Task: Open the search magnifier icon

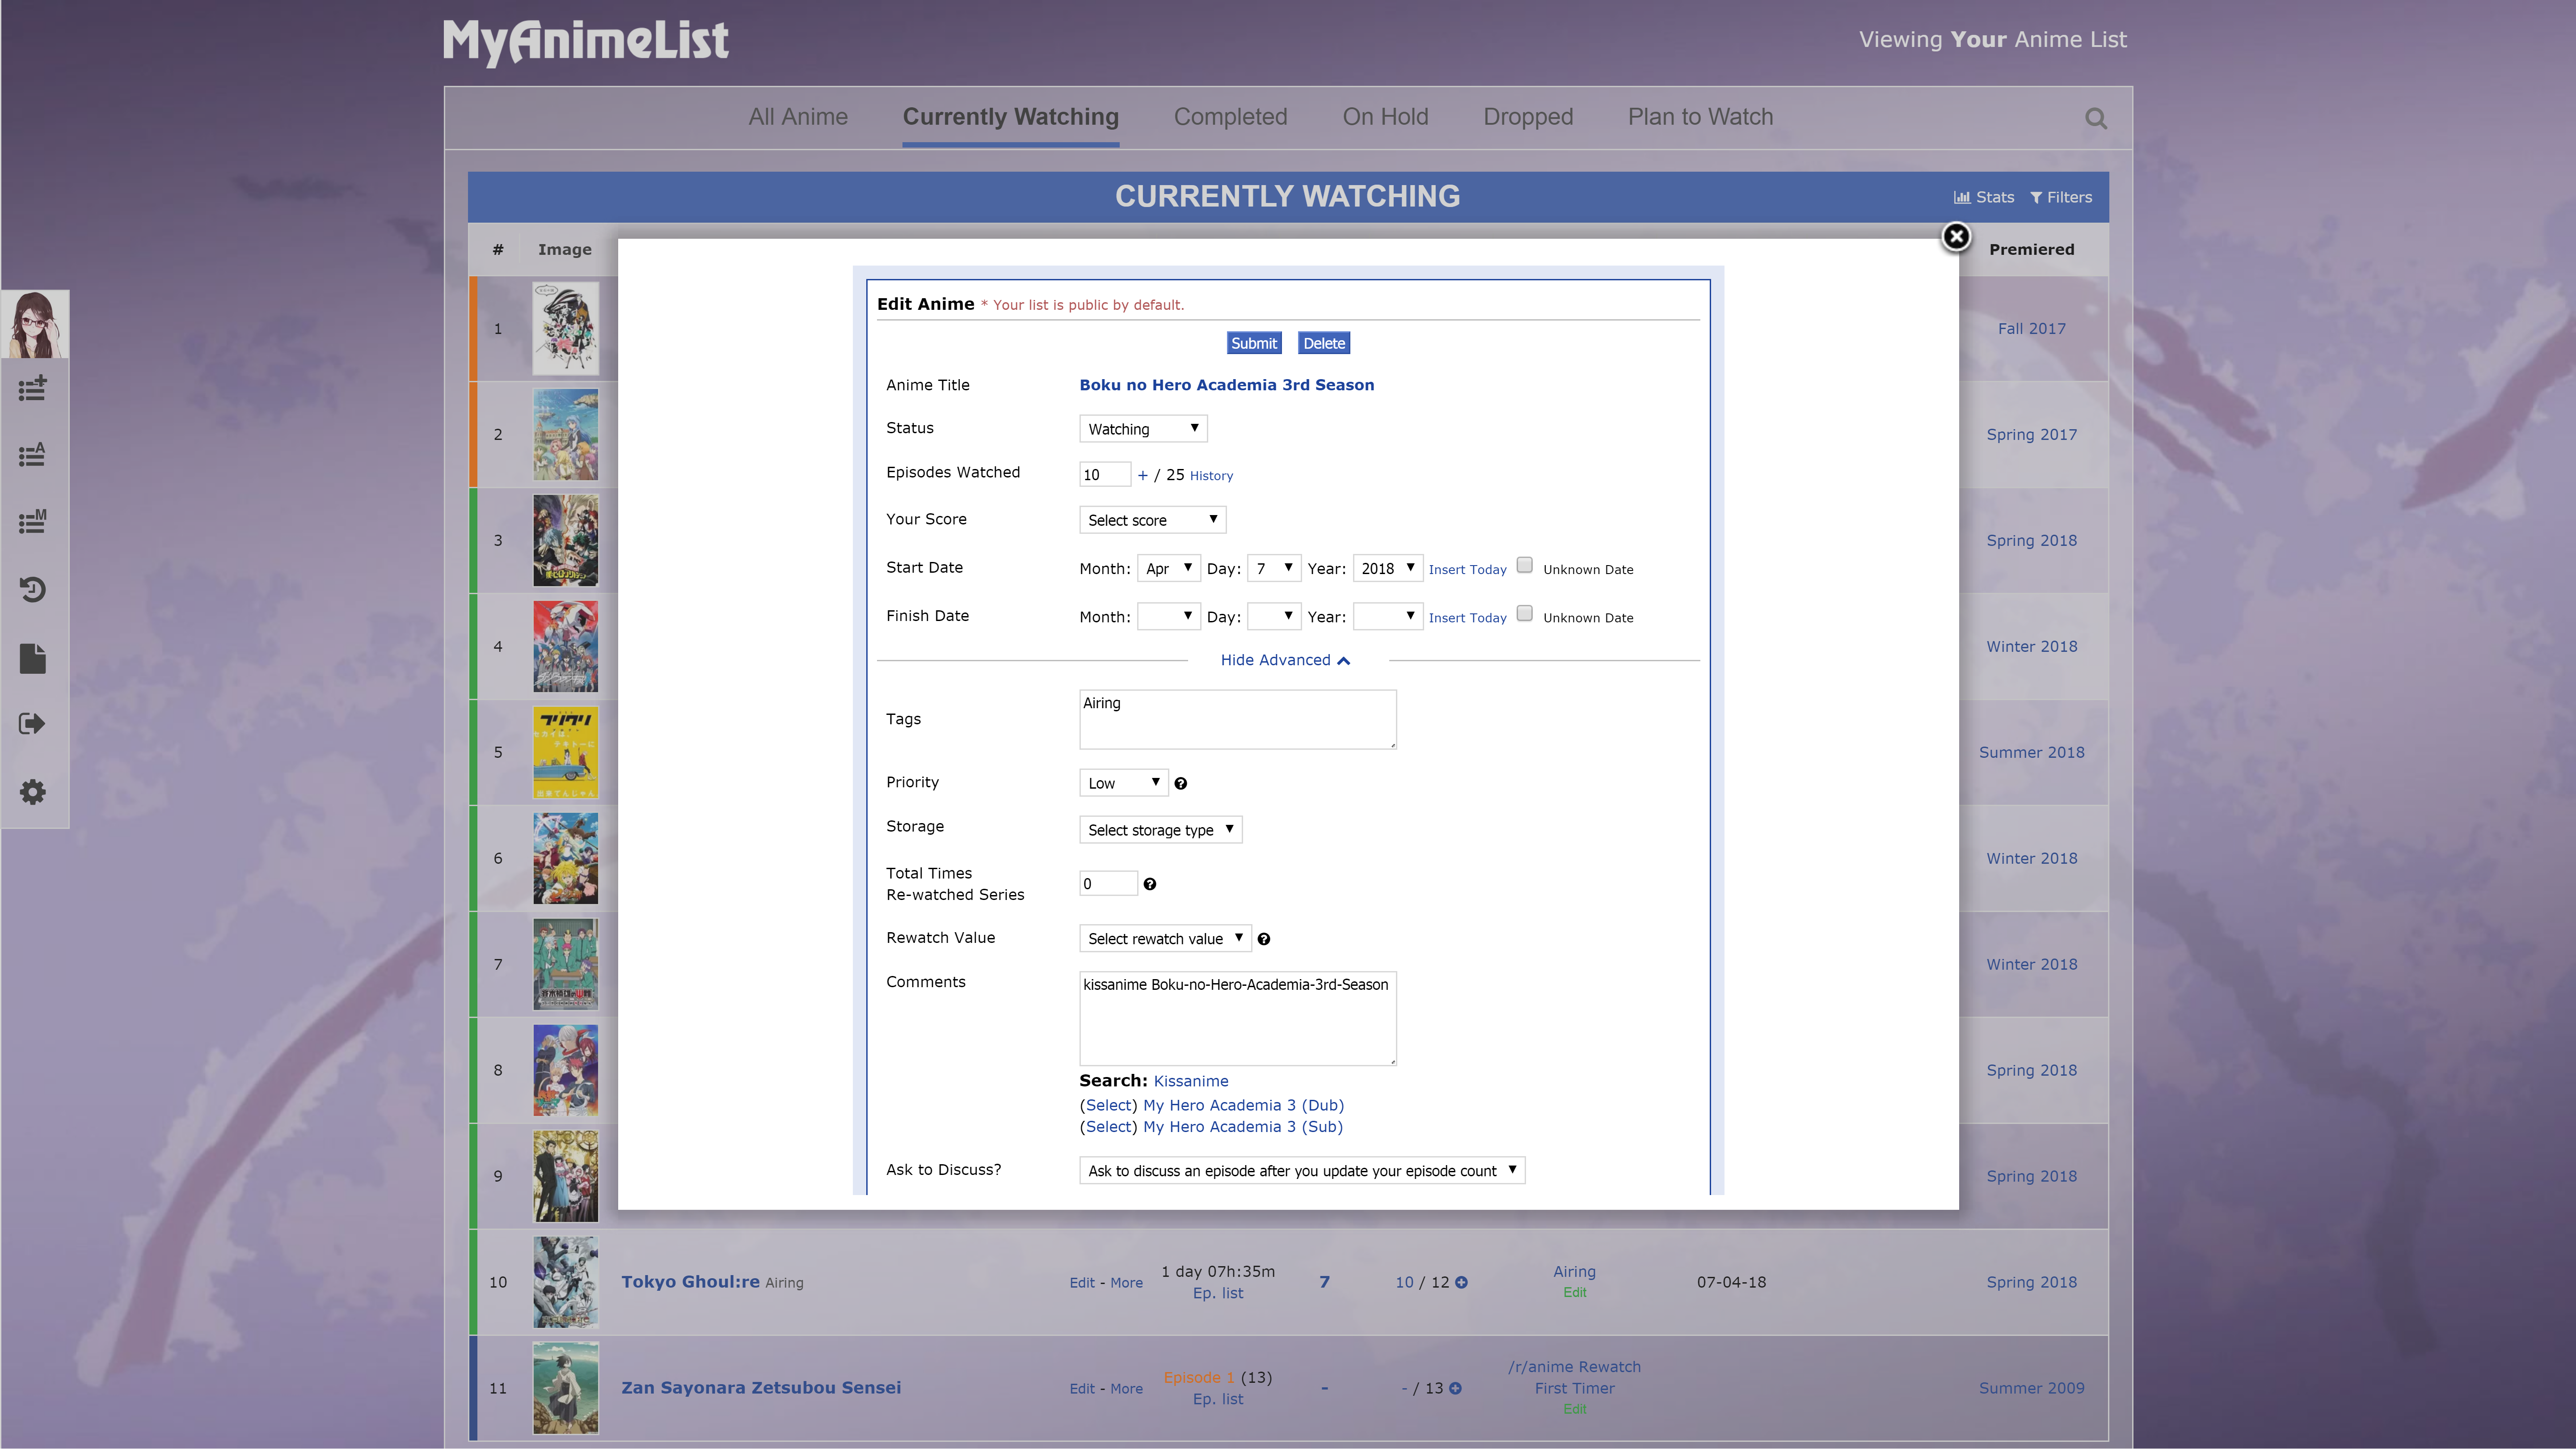Action: (x=2096, y=118)
